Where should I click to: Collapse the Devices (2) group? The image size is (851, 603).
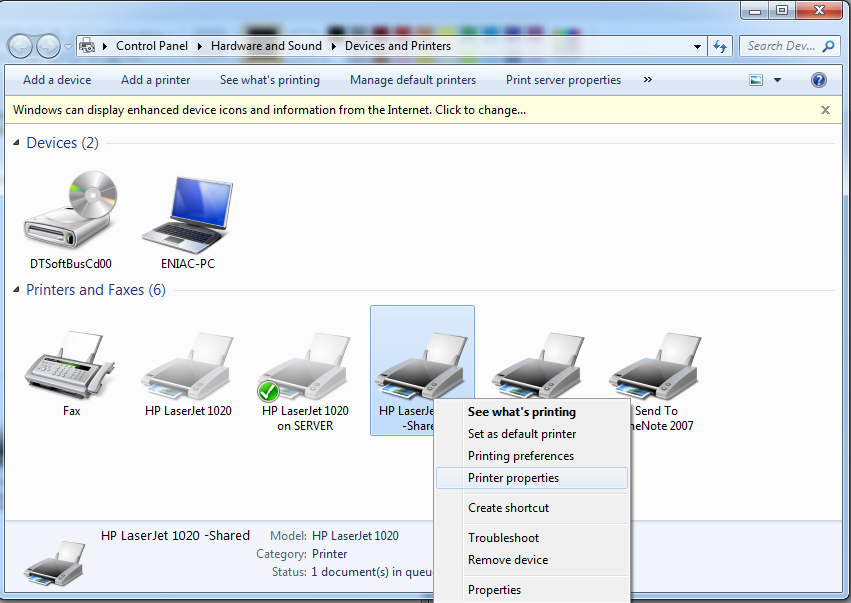[x=16, y=143]
